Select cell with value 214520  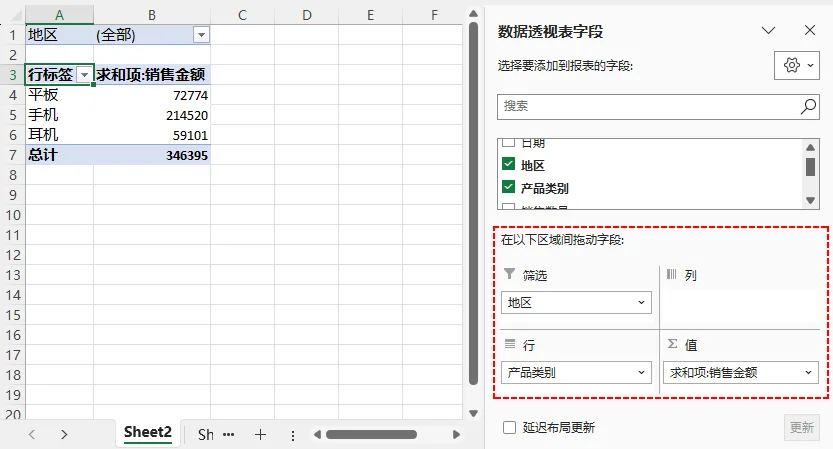tap(152, 115)
